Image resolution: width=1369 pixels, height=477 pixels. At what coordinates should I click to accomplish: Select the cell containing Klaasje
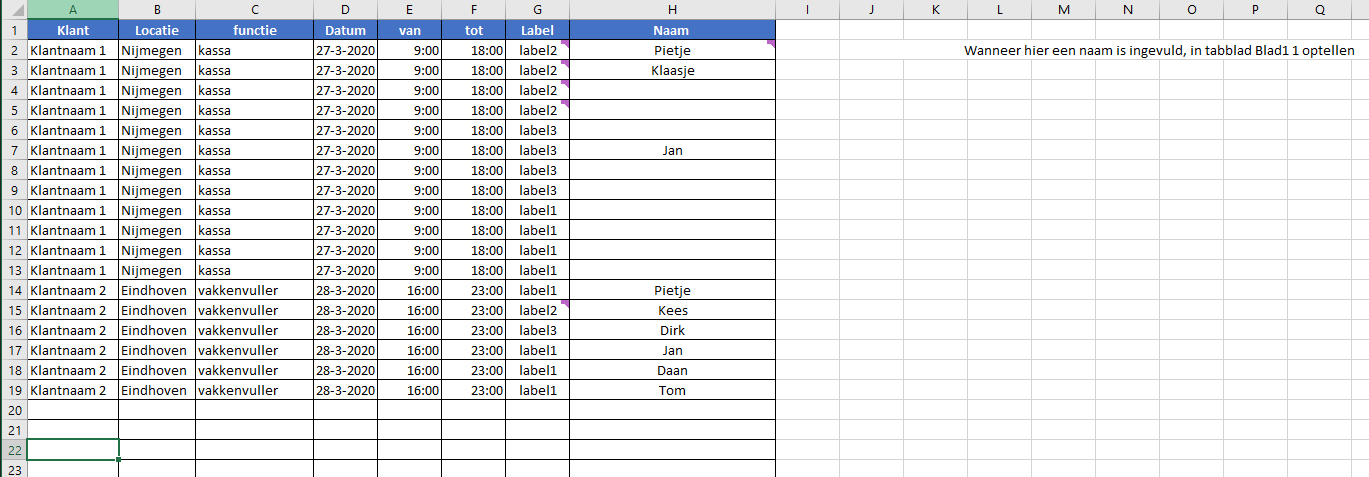(672, 70)
